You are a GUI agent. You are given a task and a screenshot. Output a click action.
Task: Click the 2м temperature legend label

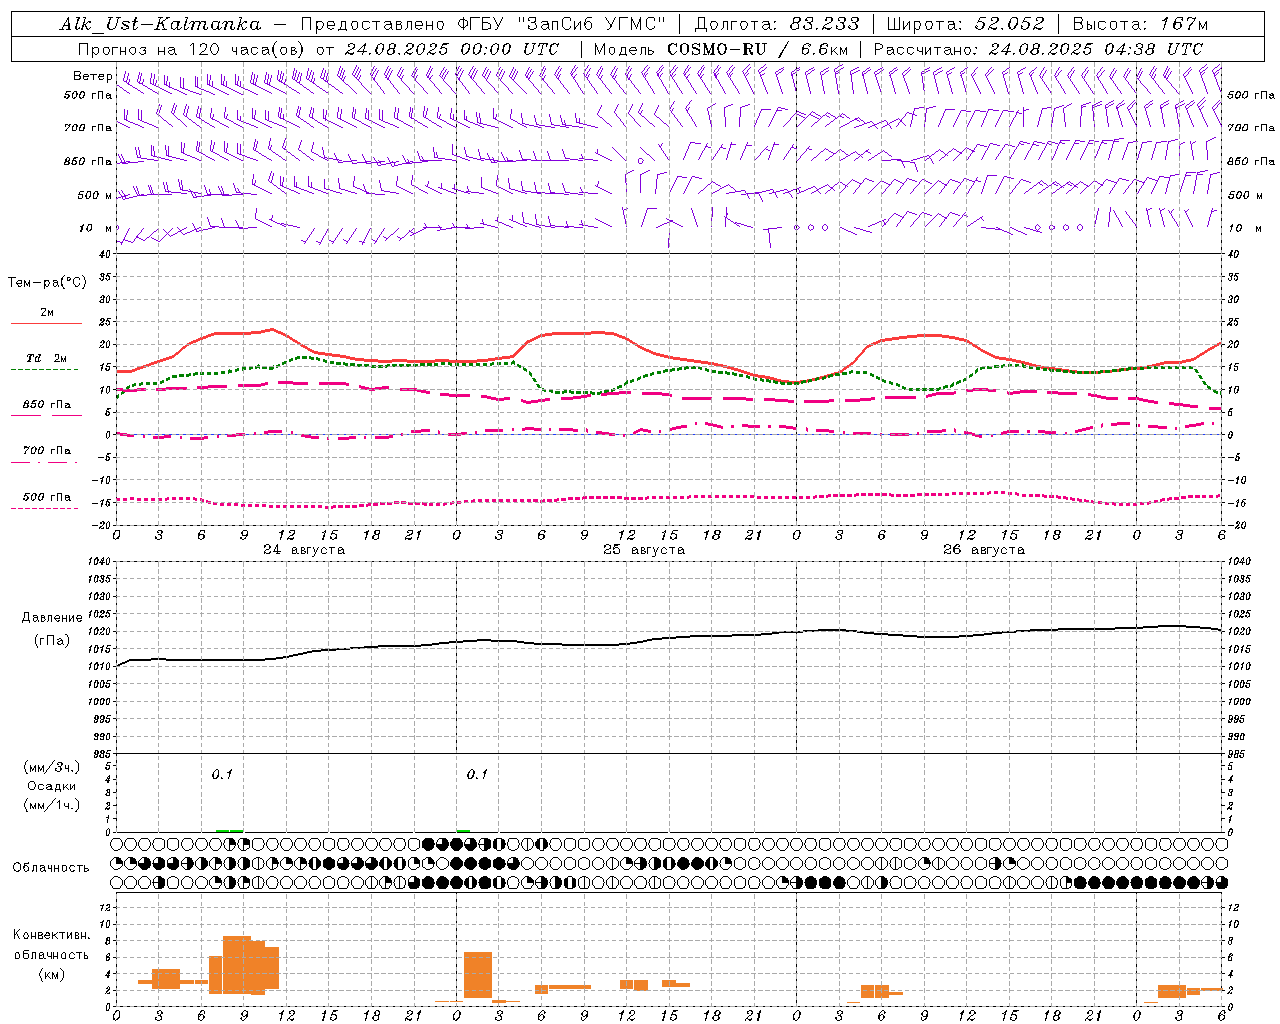(47, 312)
